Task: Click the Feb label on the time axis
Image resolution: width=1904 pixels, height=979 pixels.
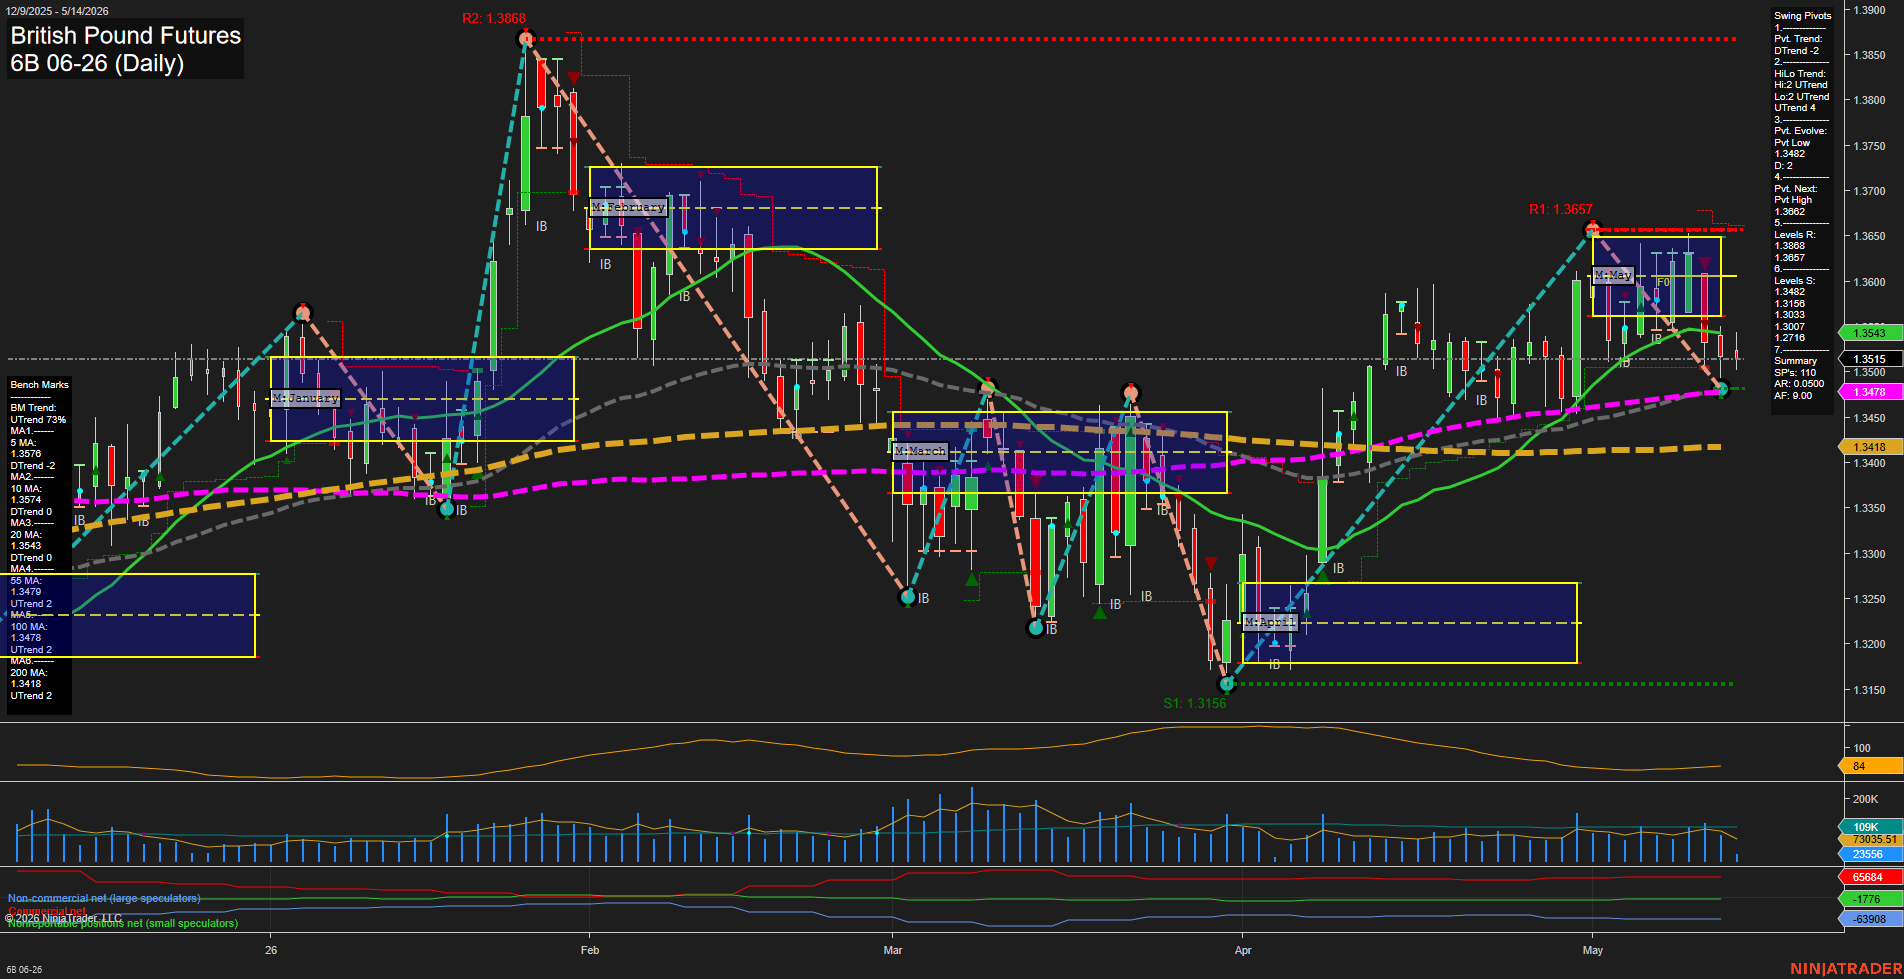Action: [x=590, y=950]
